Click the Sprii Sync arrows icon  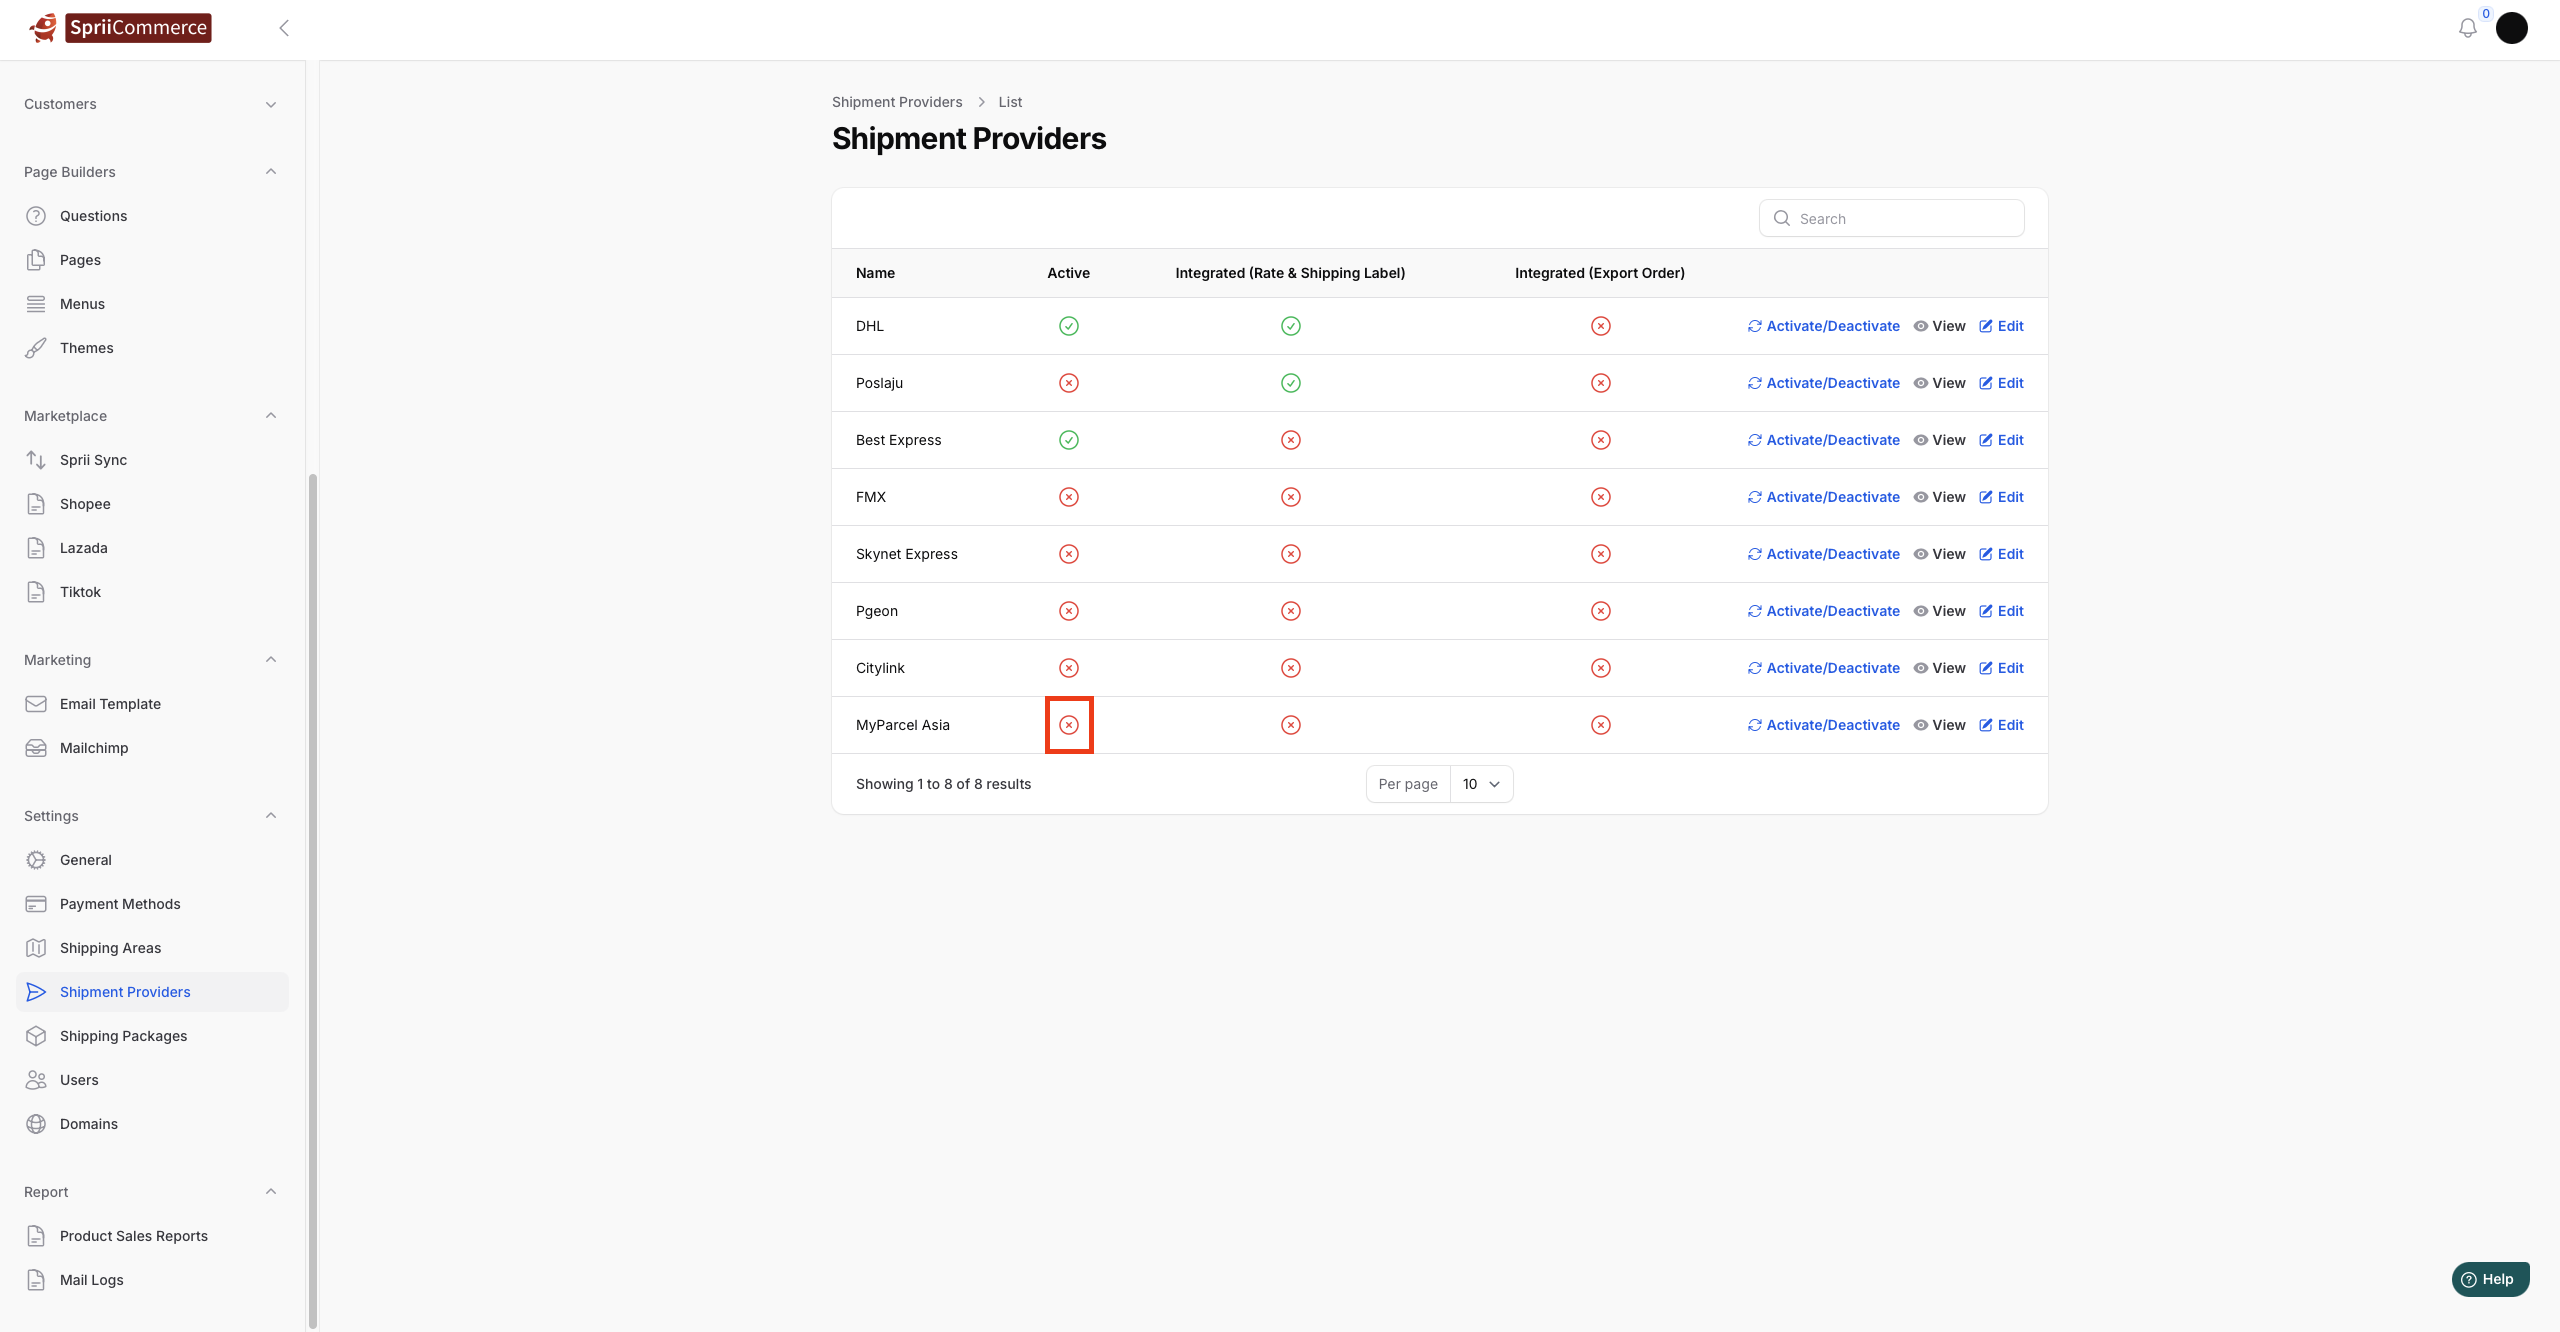pyautogui.click(x=36, y=460)
